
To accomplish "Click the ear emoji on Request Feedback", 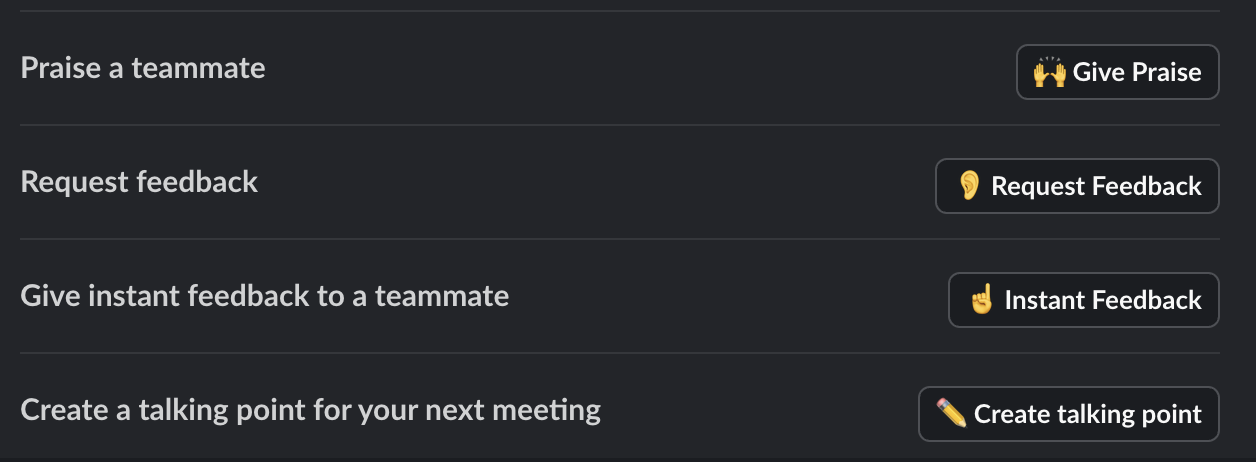I will (968, 186).
